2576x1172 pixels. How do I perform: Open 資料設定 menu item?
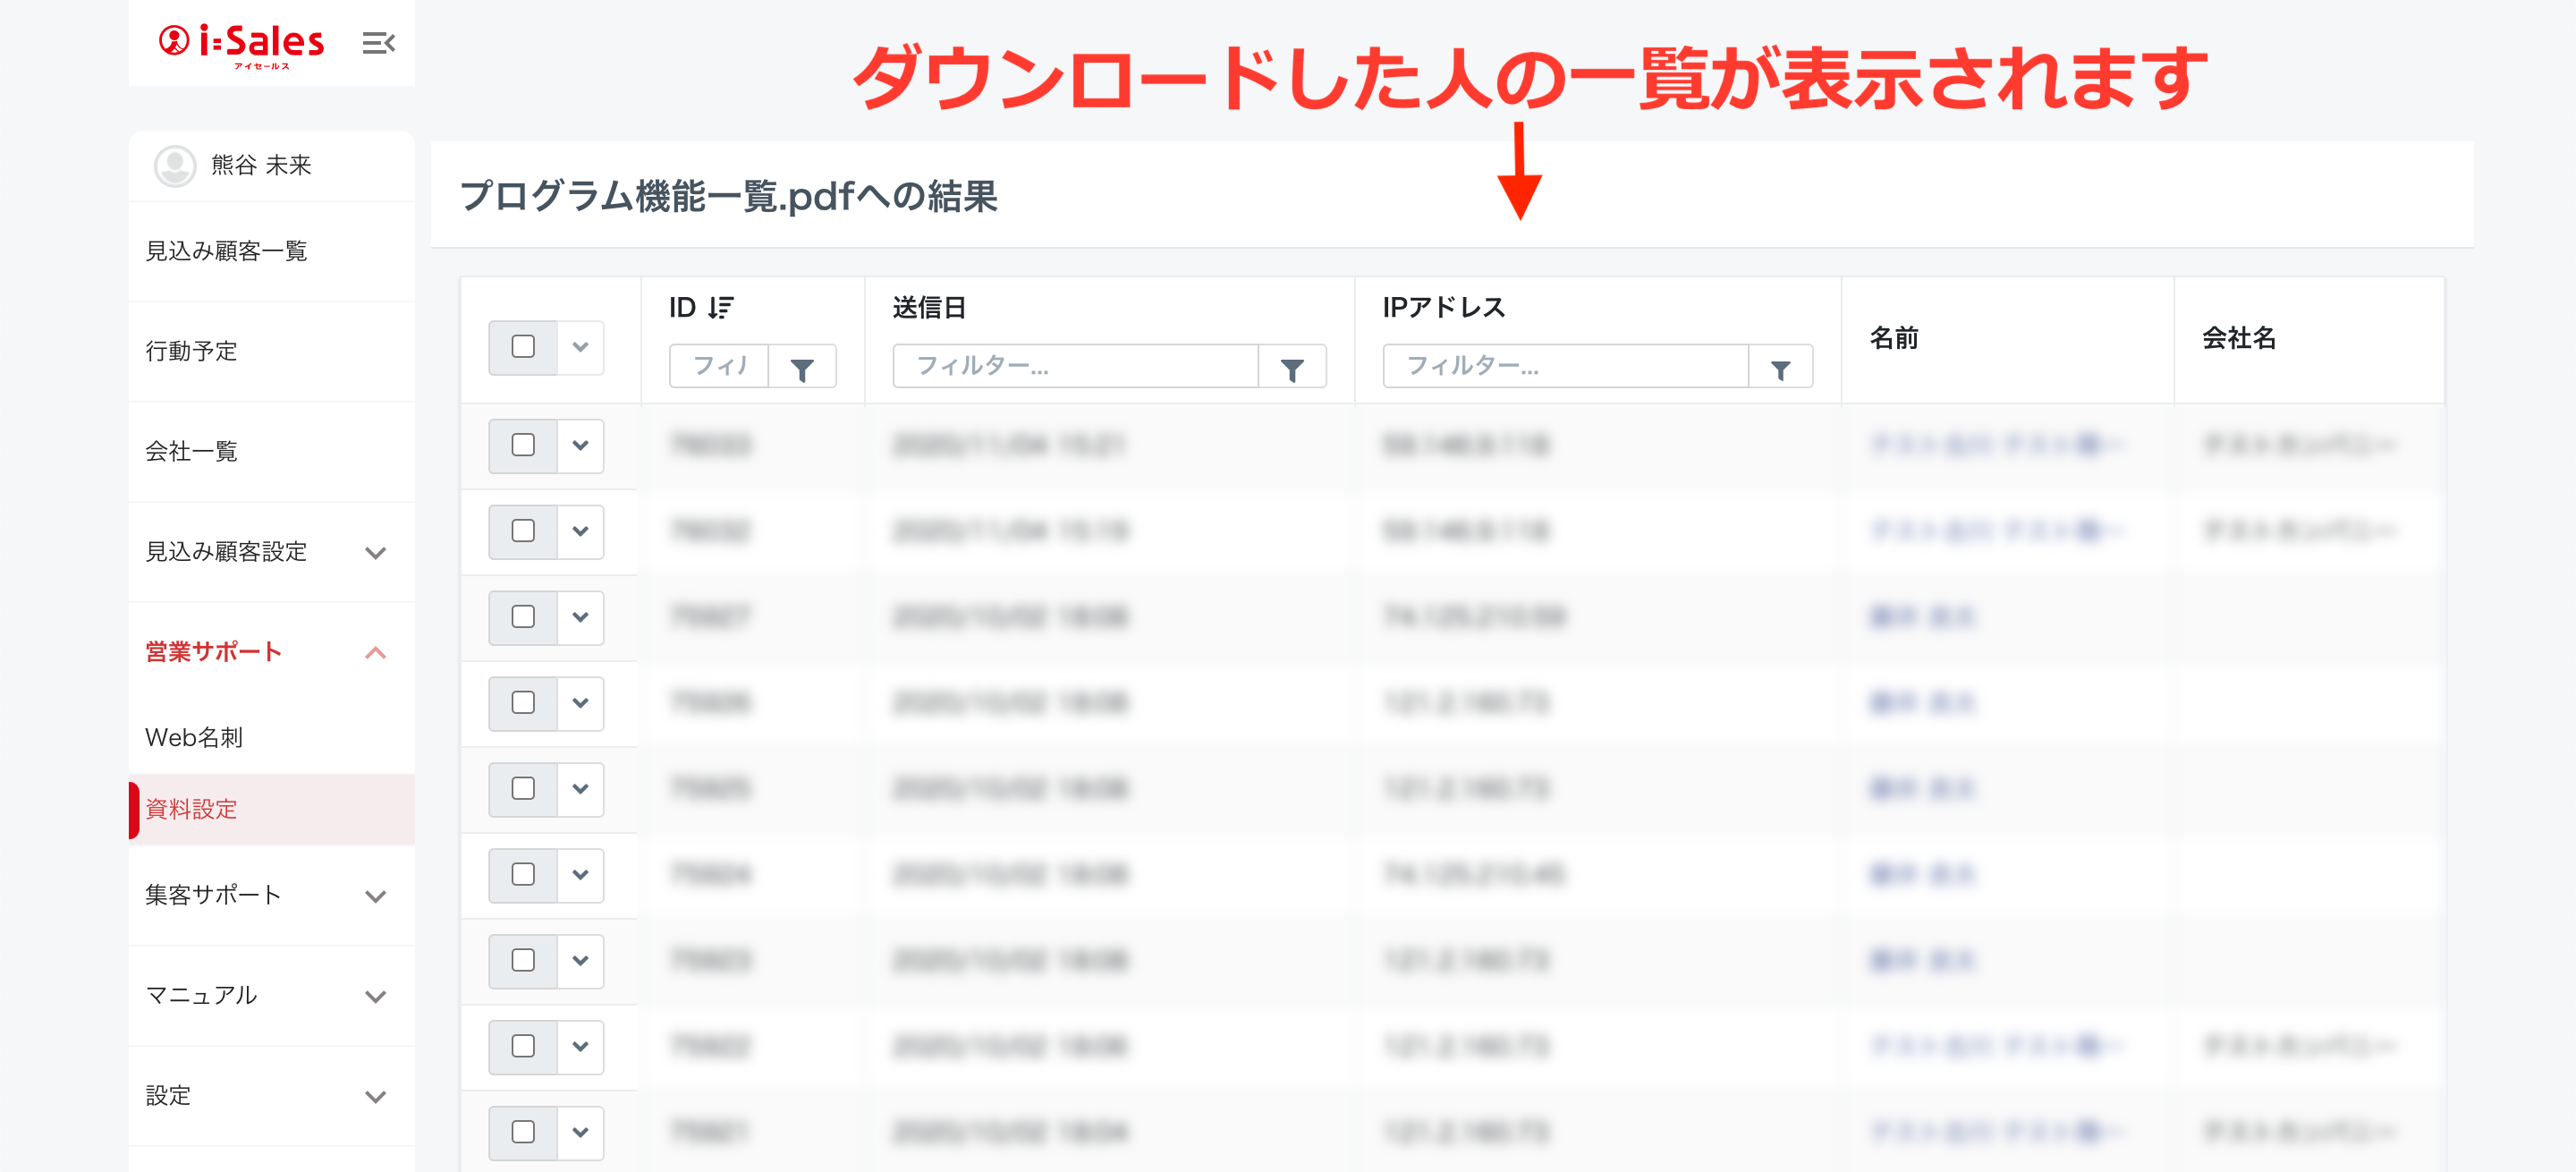[x=192, y=809]
